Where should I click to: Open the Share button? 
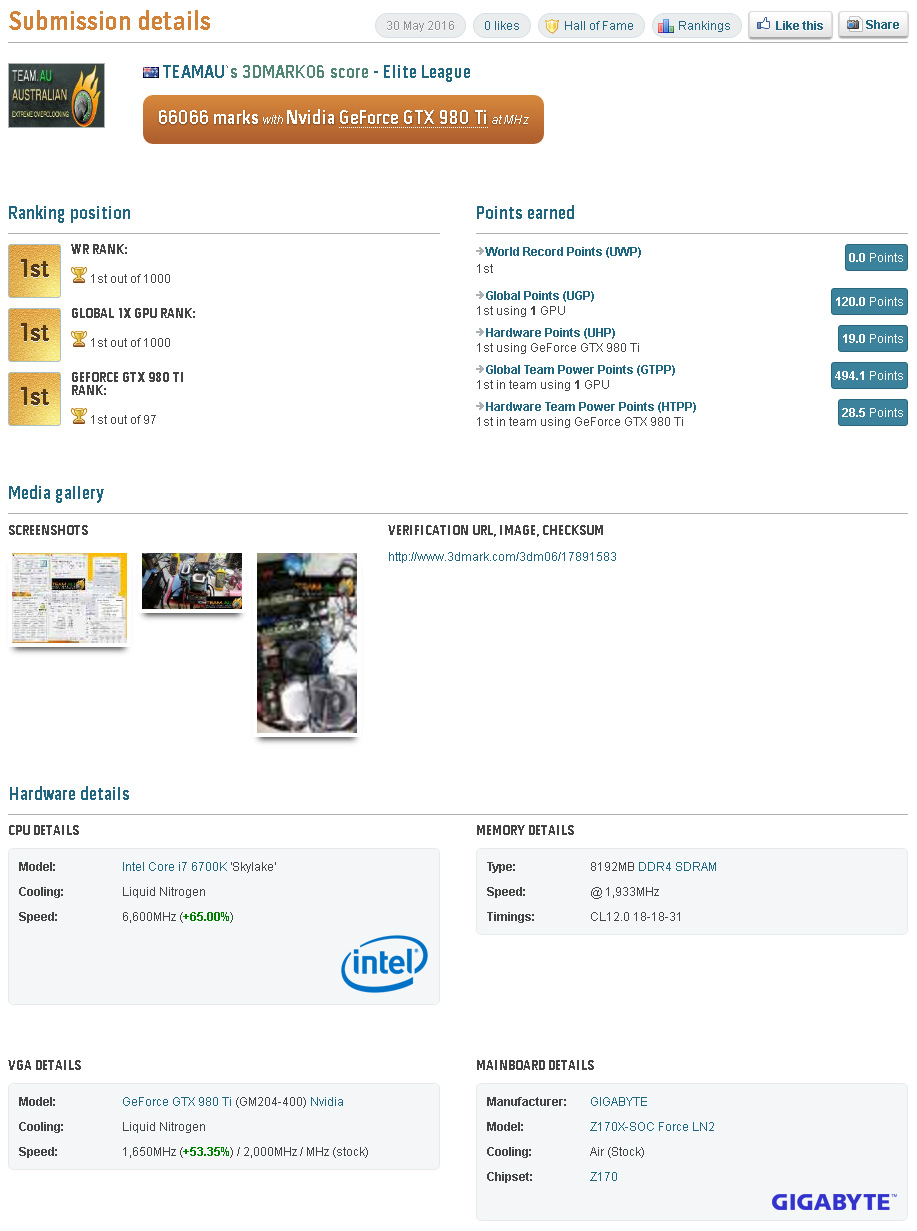click(x=873, y=25)
